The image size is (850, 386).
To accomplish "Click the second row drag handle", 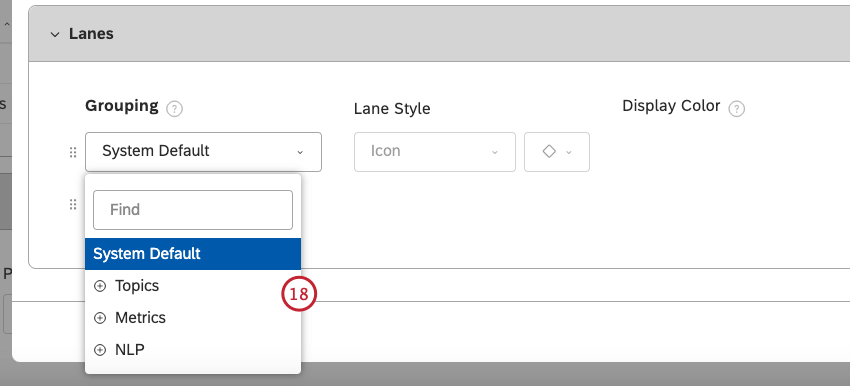I will pyautogui.click(x=73, y=204).
